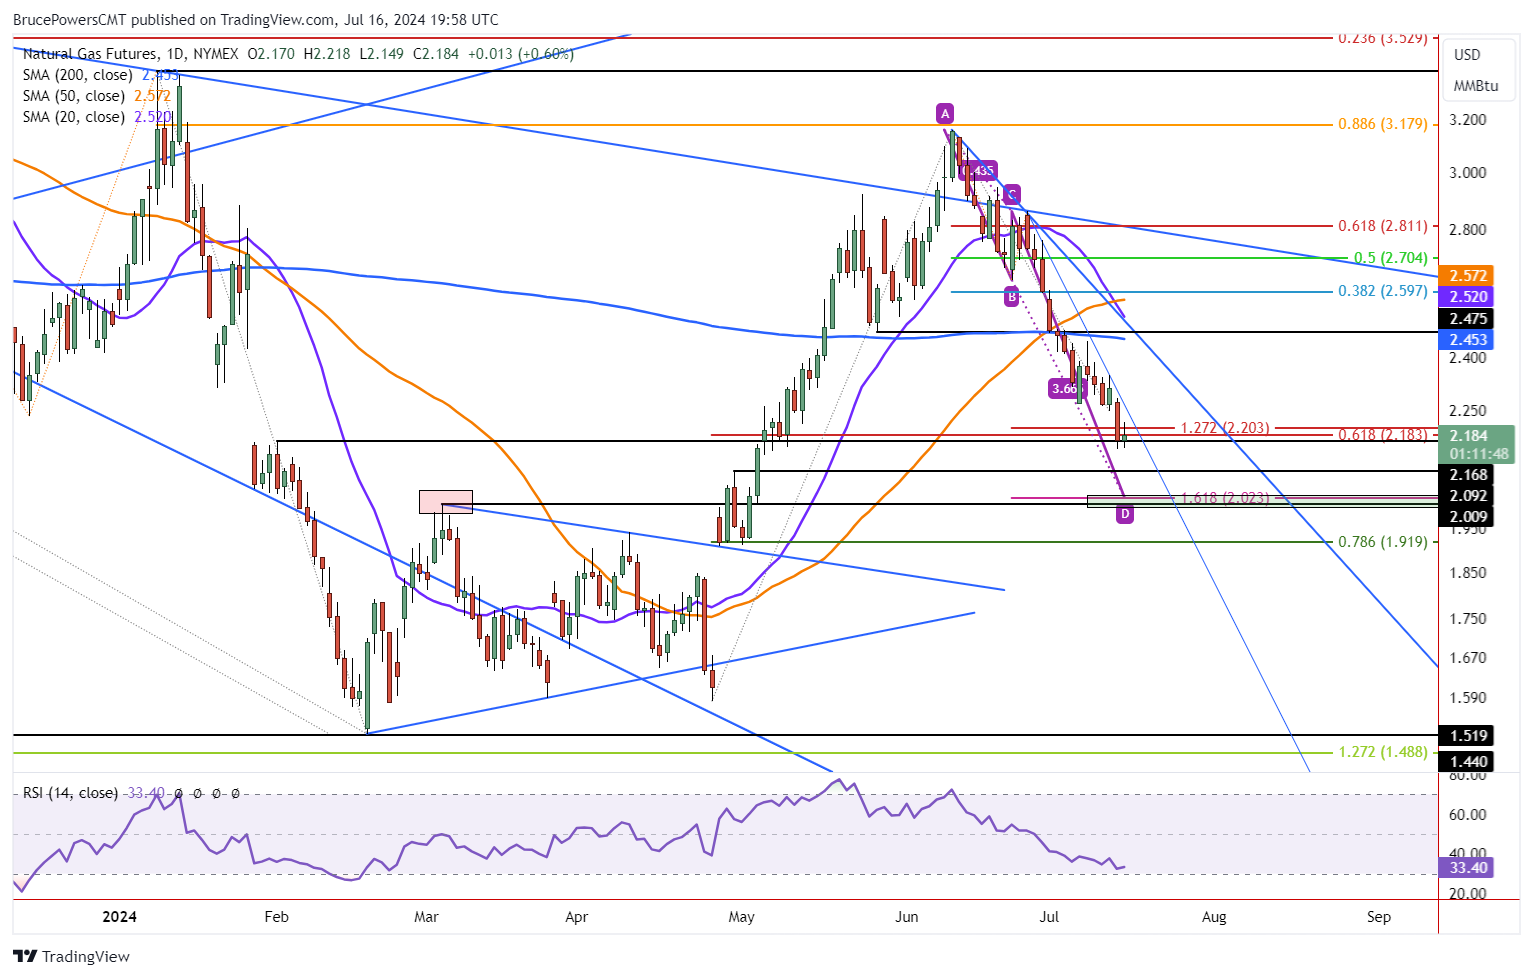Viewport: 1533px width, 978px height.
Task: Click the black 2.475 horizontal line price tag
Action: click(1468, 319)
